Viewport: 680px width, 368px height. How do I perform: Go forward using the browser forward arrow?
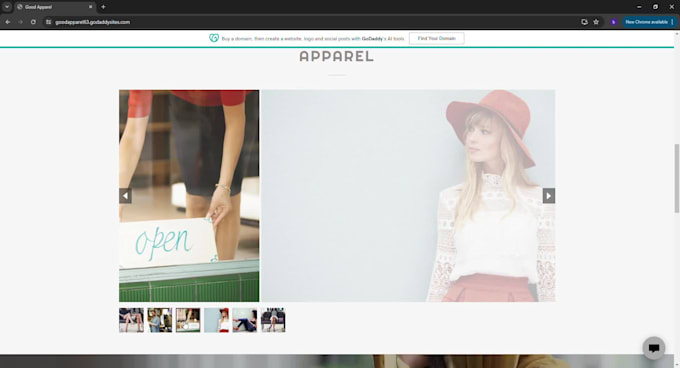click(x=20, y=22)
